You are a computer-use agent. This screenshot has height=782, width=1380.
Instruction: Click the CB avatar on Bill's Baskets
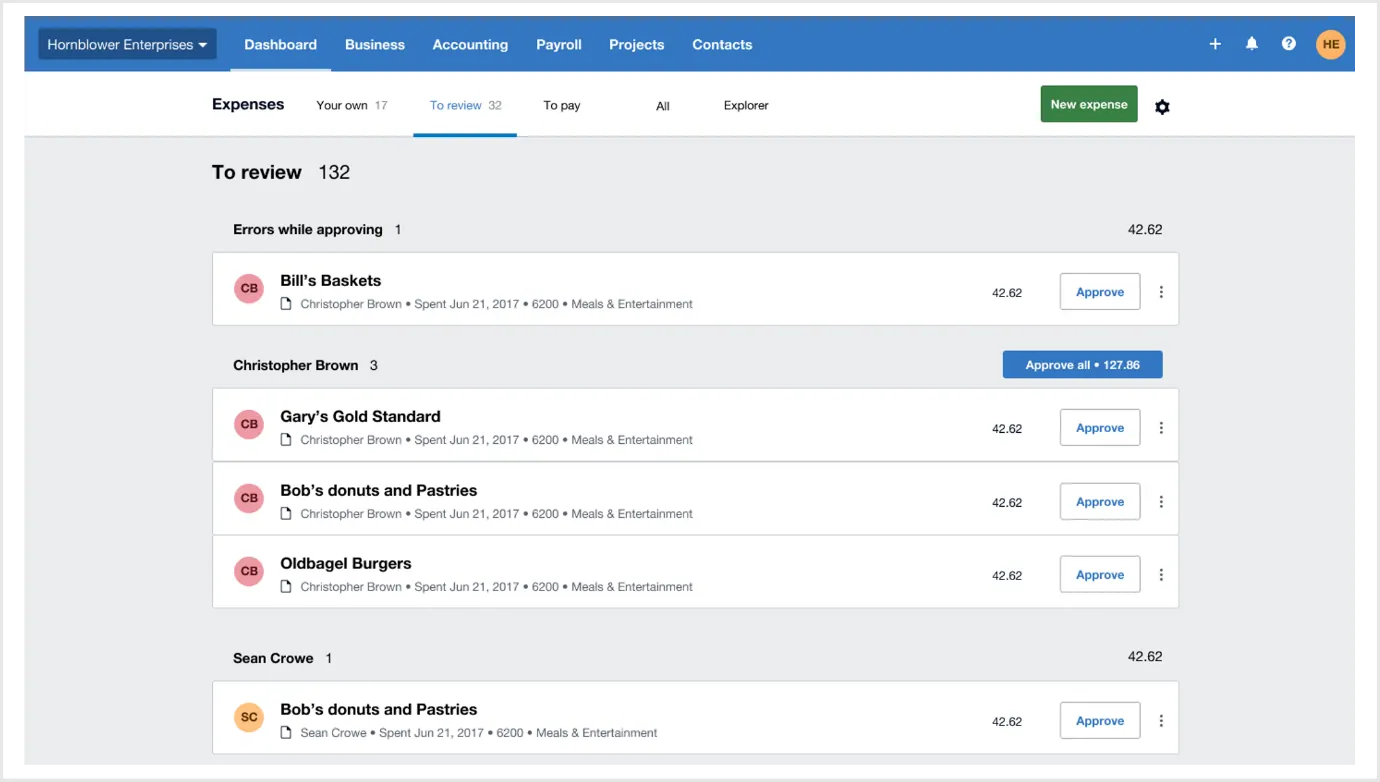pos(249,289)
